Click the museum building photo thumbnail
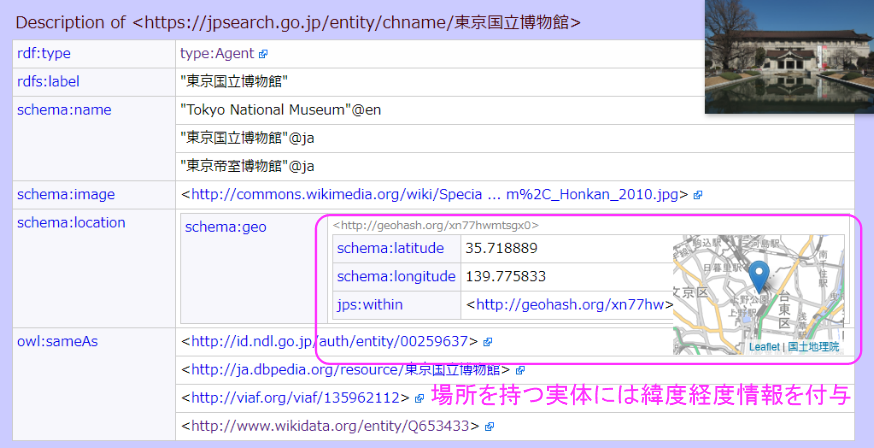874x448 pixels. point(789,57)
